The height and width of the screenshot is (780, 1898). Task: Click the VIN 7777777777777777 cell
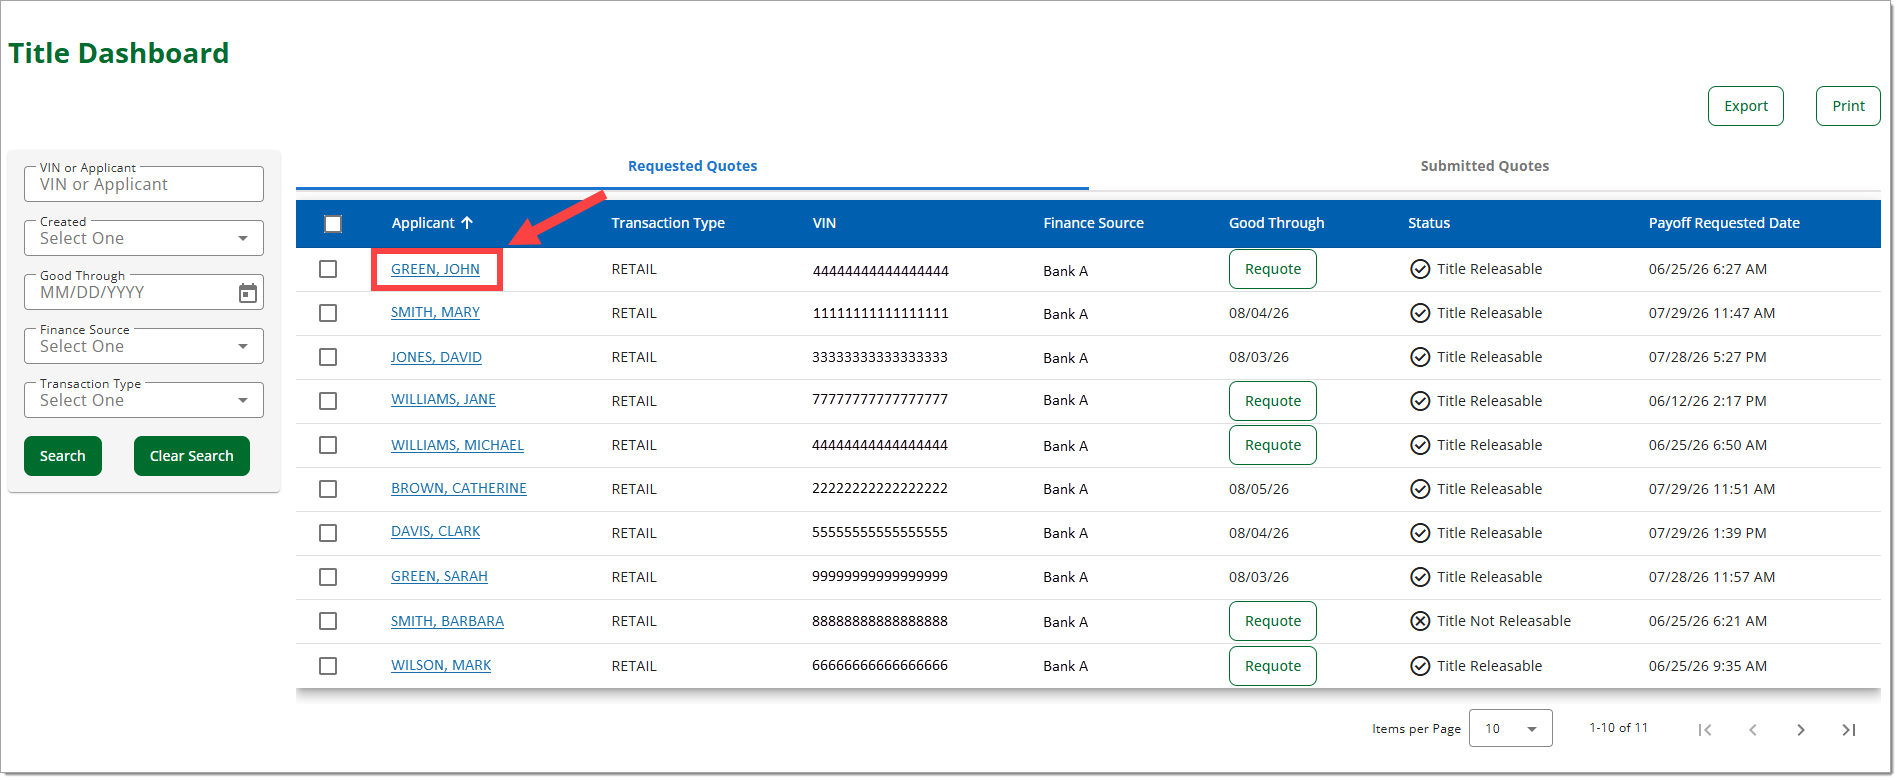pos(880,399)
